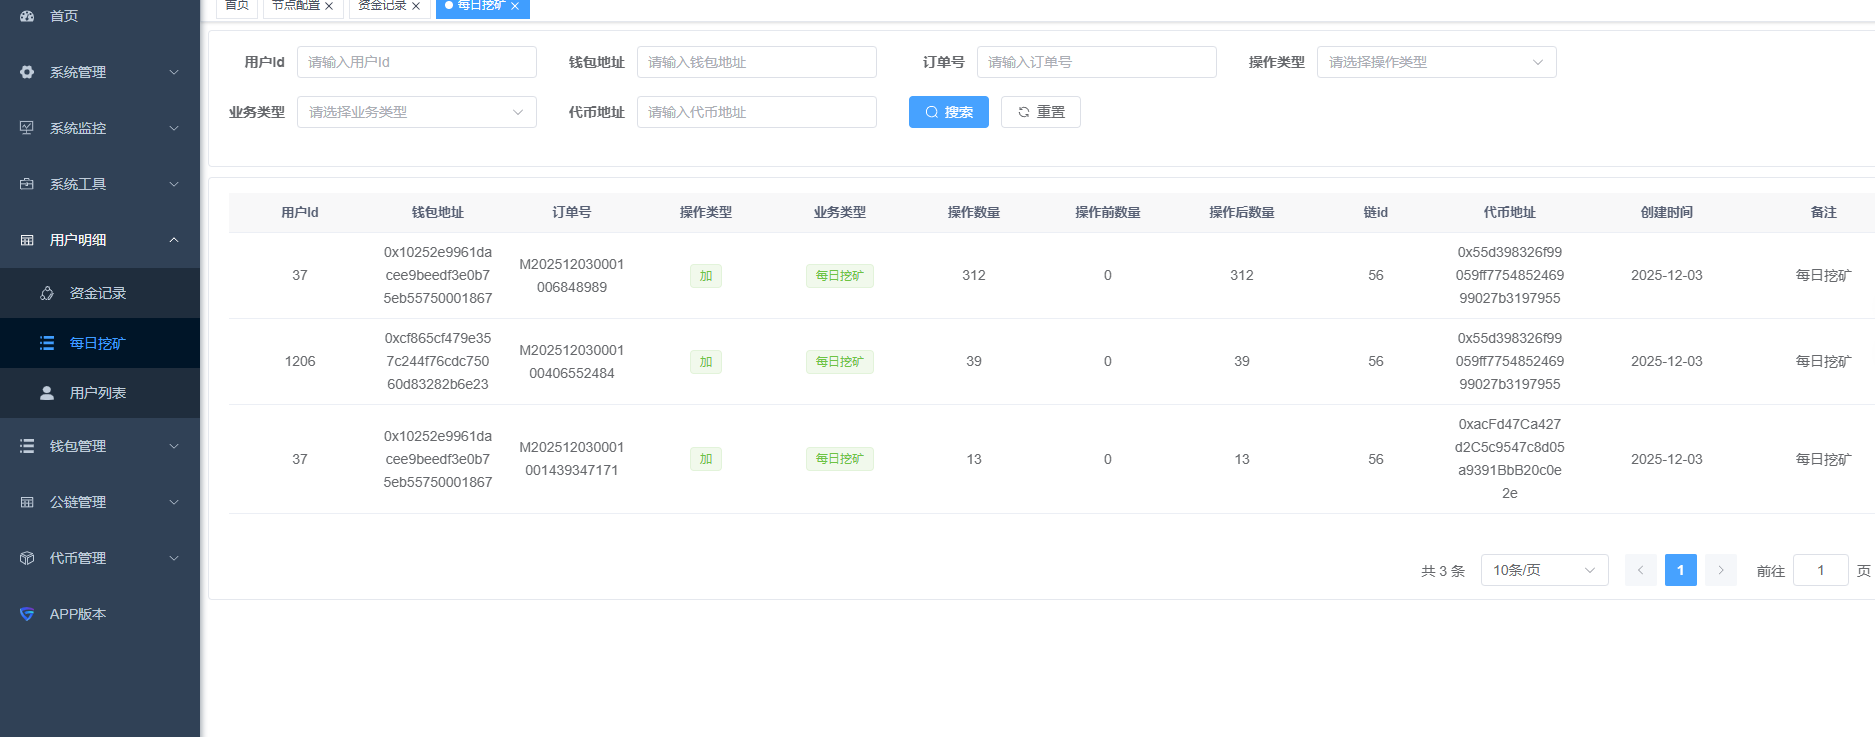Close the 资金记录 tab
The height and width of the screenshot is (737, 1875).
pyautogui.click(x=416, y=6)
